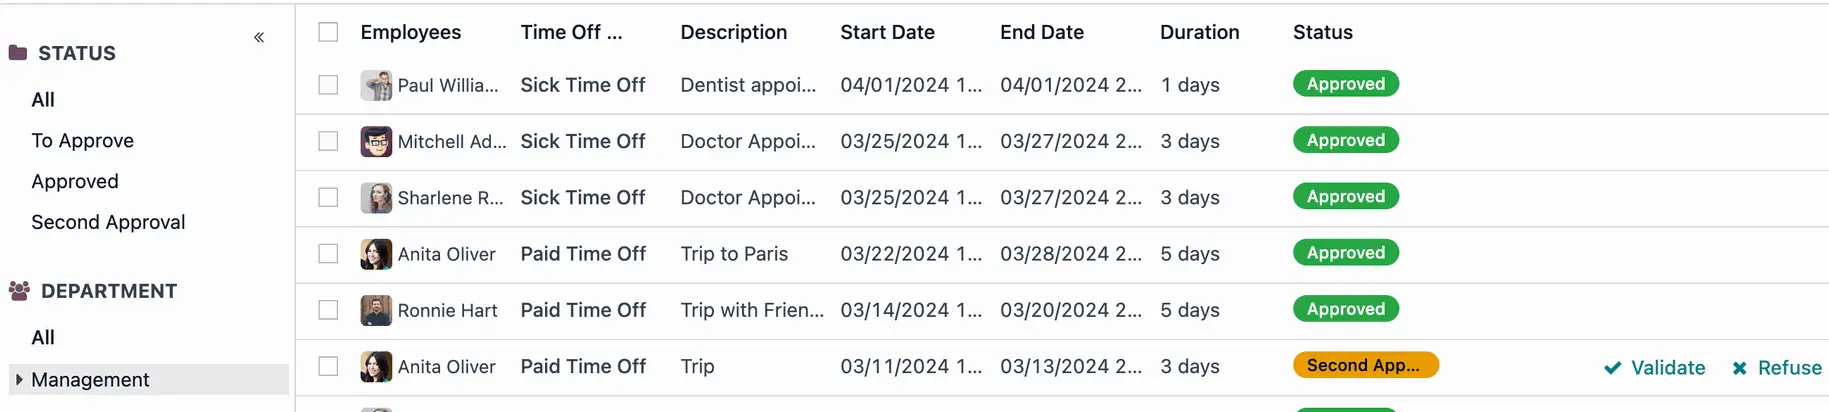Sort by the Duration column header
This screenshot has height=412, width=1829.
[x=1199, y=32]
